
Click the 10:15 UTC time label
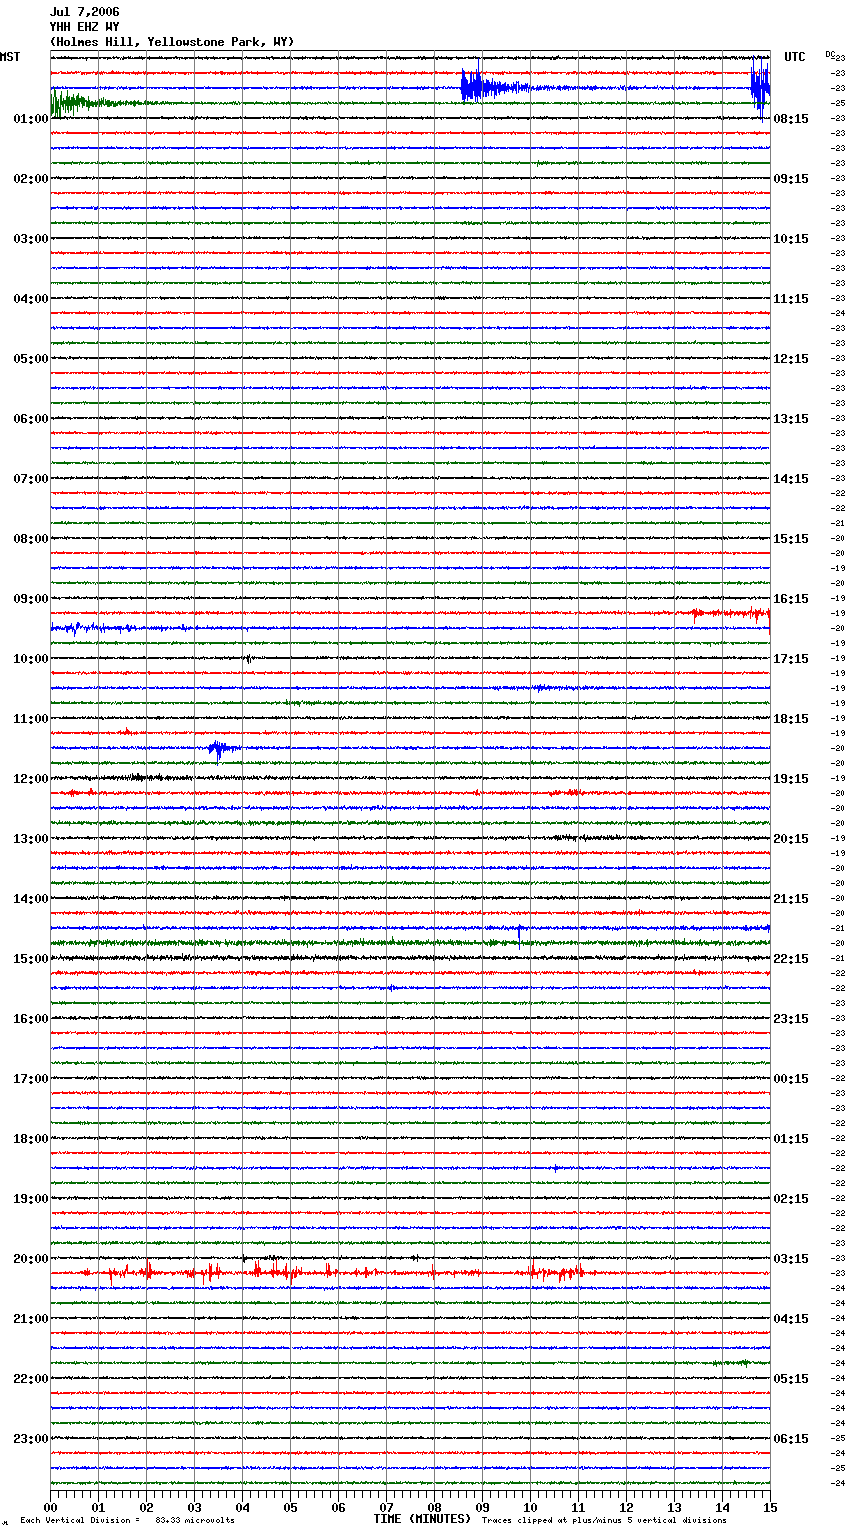click(x=791, y=239)
